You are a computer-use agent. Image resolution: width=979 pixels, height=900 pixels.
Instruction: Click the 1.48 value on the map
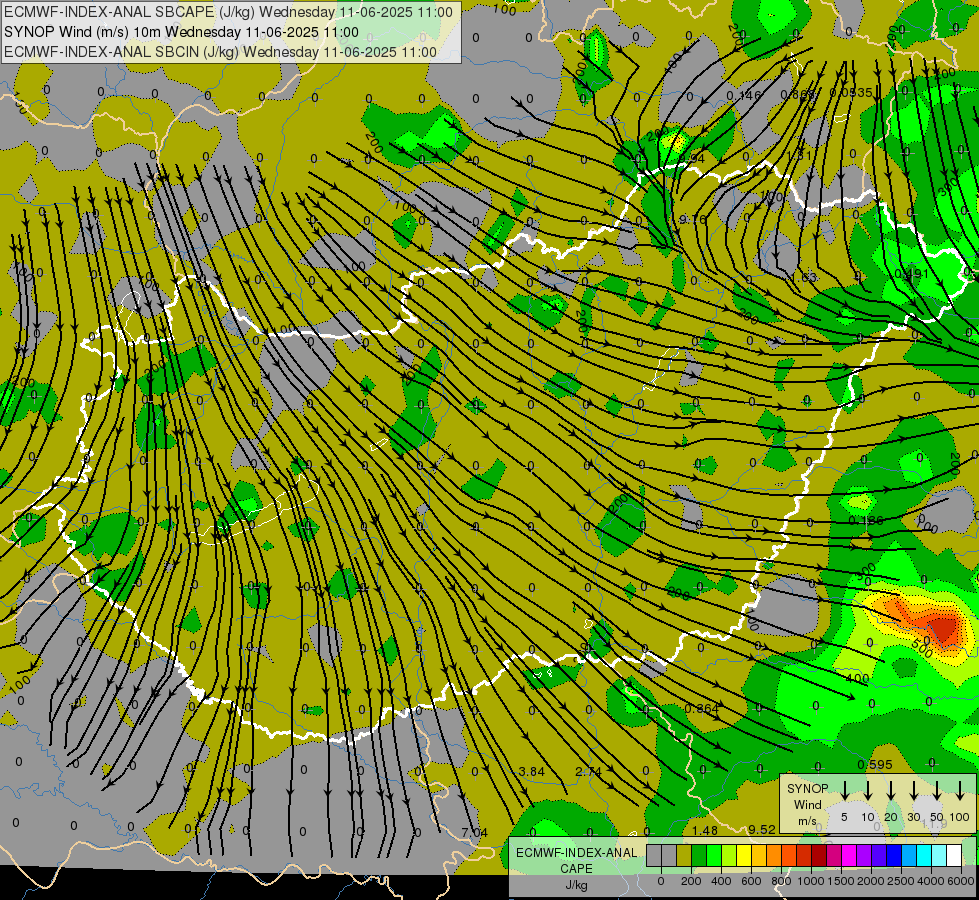coord(705,831)
